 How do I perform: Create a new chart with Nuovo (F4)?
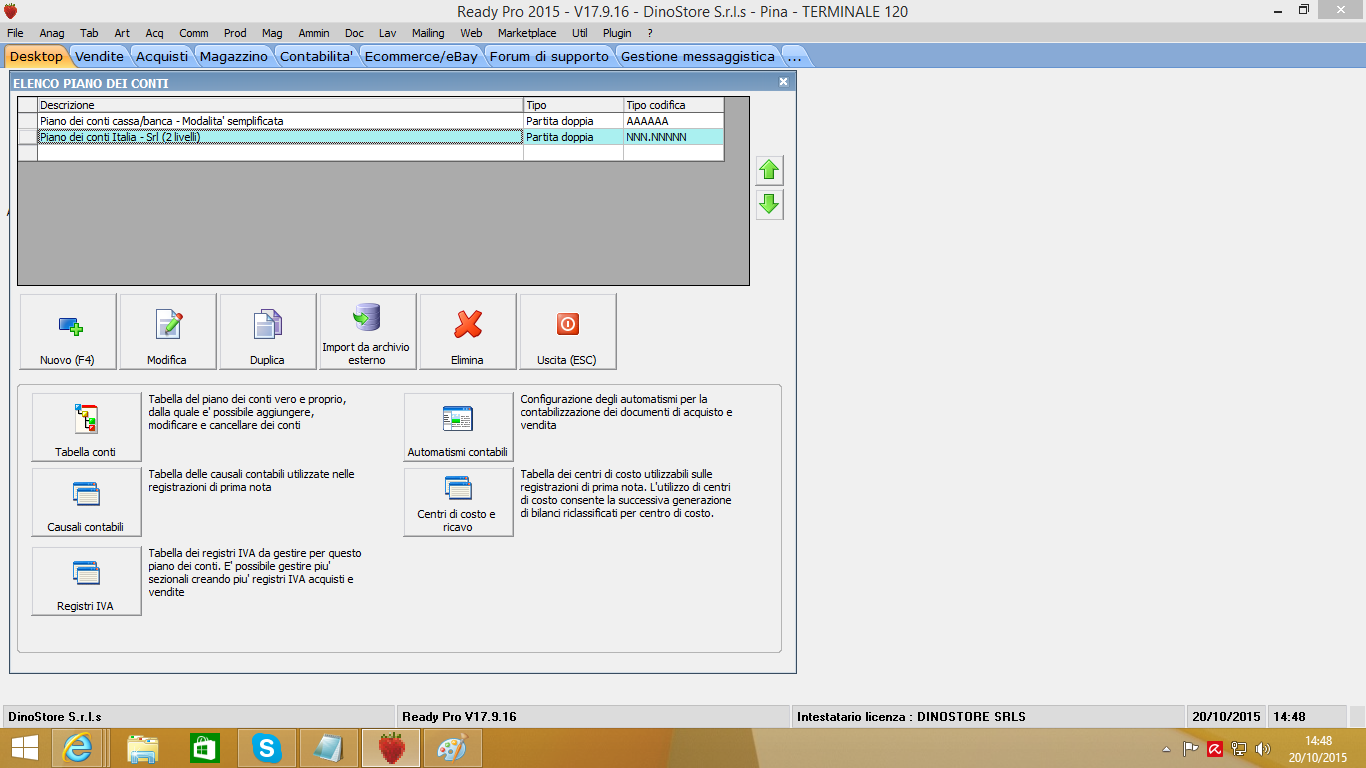coord(68,332)
